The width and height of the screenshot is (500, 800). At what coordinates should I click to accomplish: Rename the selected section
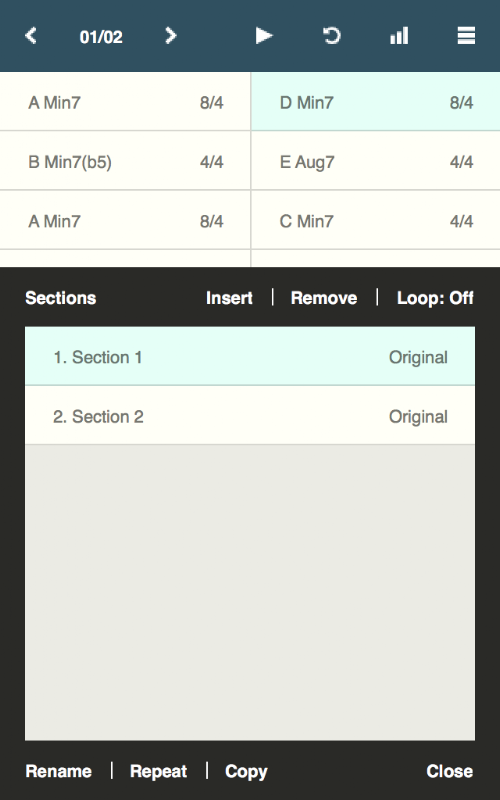coord(59,771)
